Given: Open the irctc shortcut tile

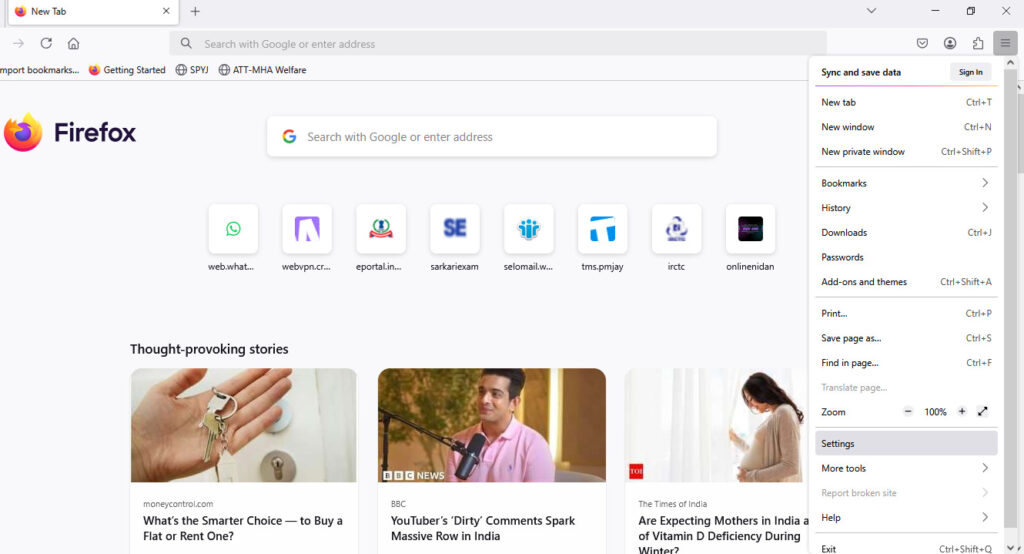Looking at the screenshot, I should click(676, 229).
